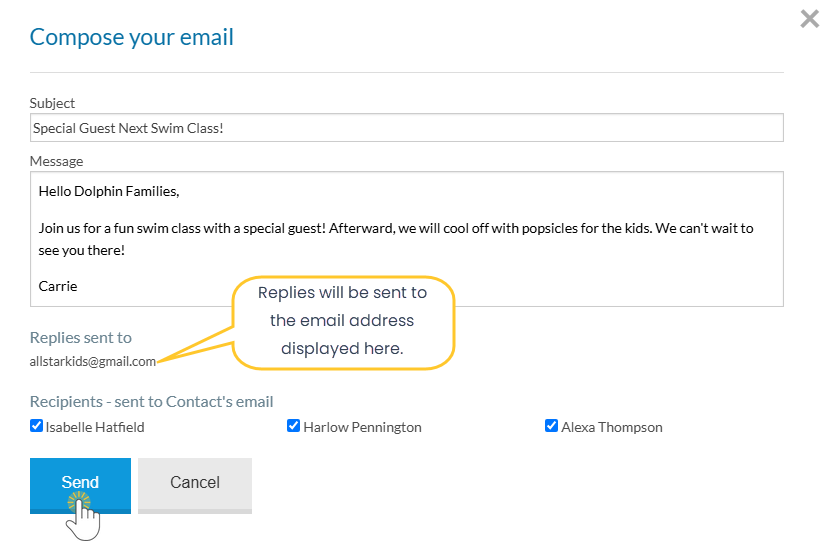Click the allstarkids@gmail.com reply address
The width and height of the screenshot is (829, 547).
click(x=93, y=362)
